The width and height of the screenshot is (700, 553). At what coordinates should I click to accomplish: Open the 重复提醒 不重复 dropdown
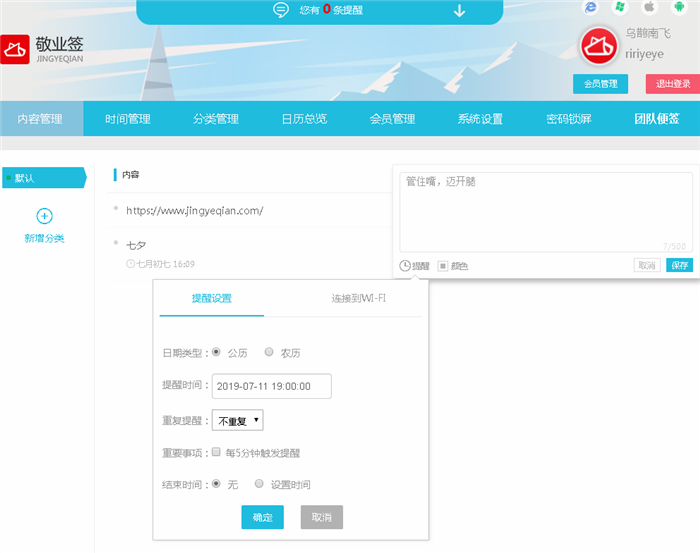point(238,420)
